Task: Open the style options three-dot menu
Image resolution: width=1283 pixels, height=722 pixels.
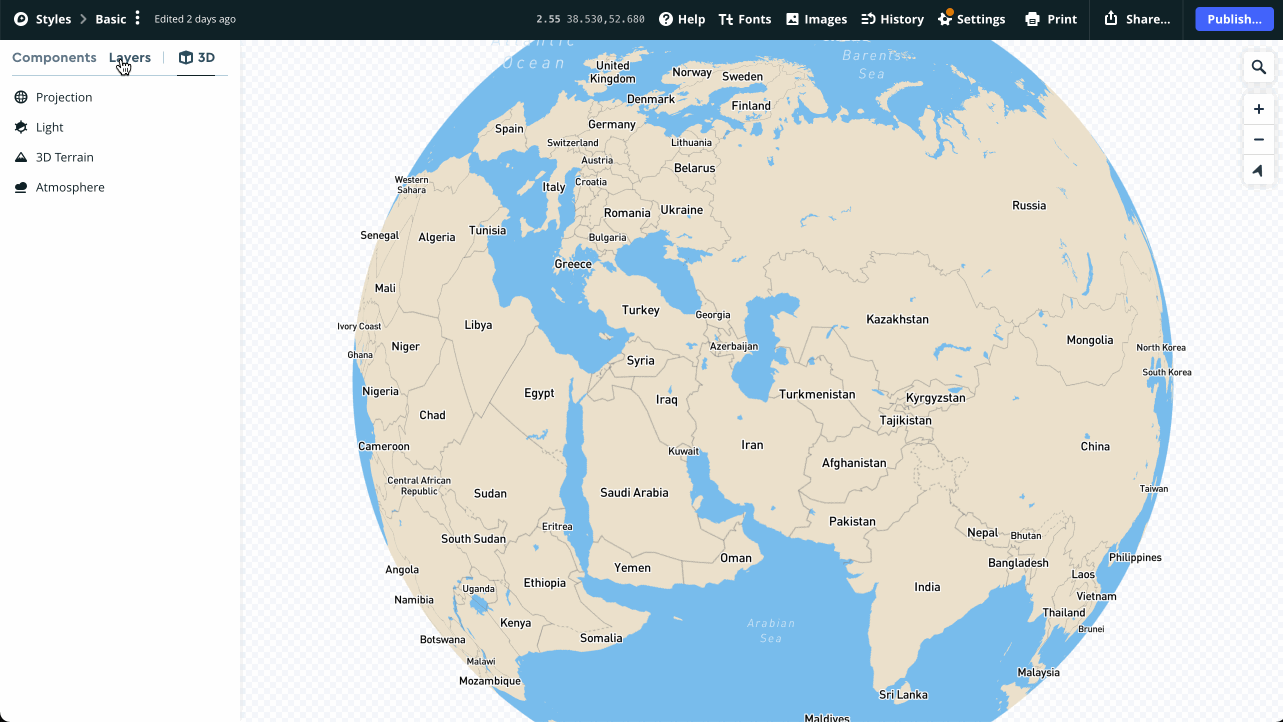Action: click(138, 19)
